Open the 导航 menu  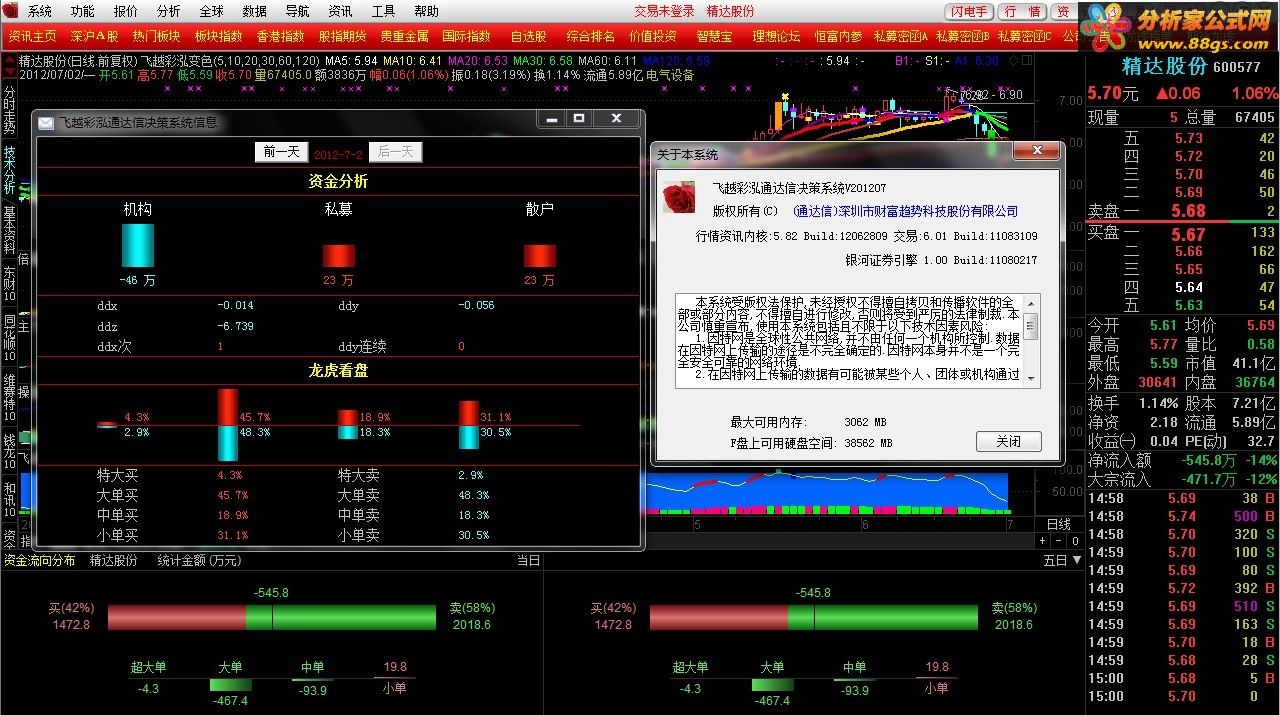pyautogui.click(x=298, y=12)
